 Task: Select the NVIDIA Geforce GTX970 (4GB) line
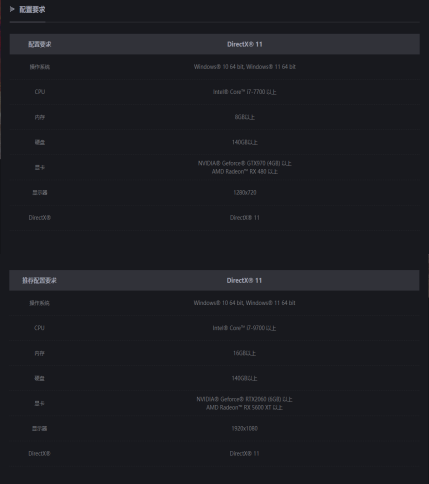[244, 163]
